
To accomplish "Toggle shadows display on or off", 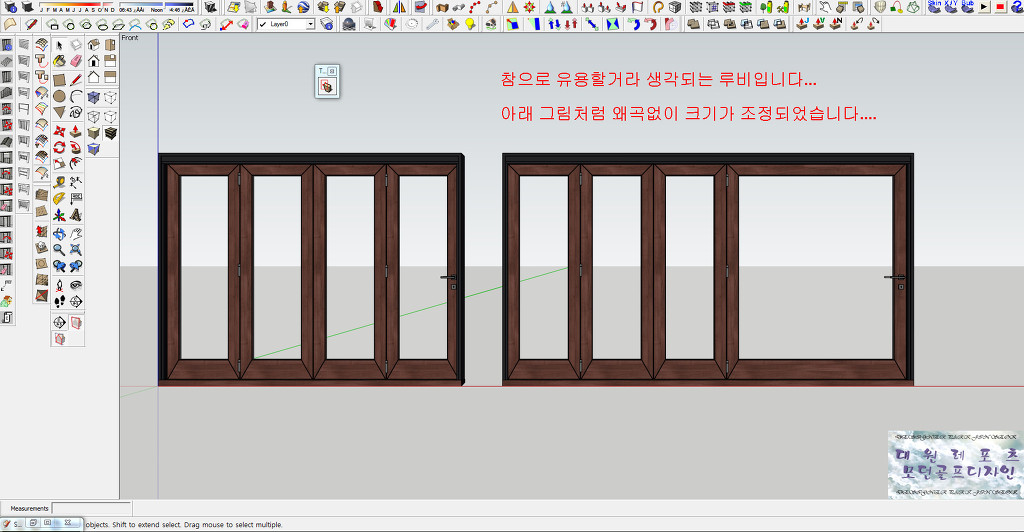I will pos(27,7).
